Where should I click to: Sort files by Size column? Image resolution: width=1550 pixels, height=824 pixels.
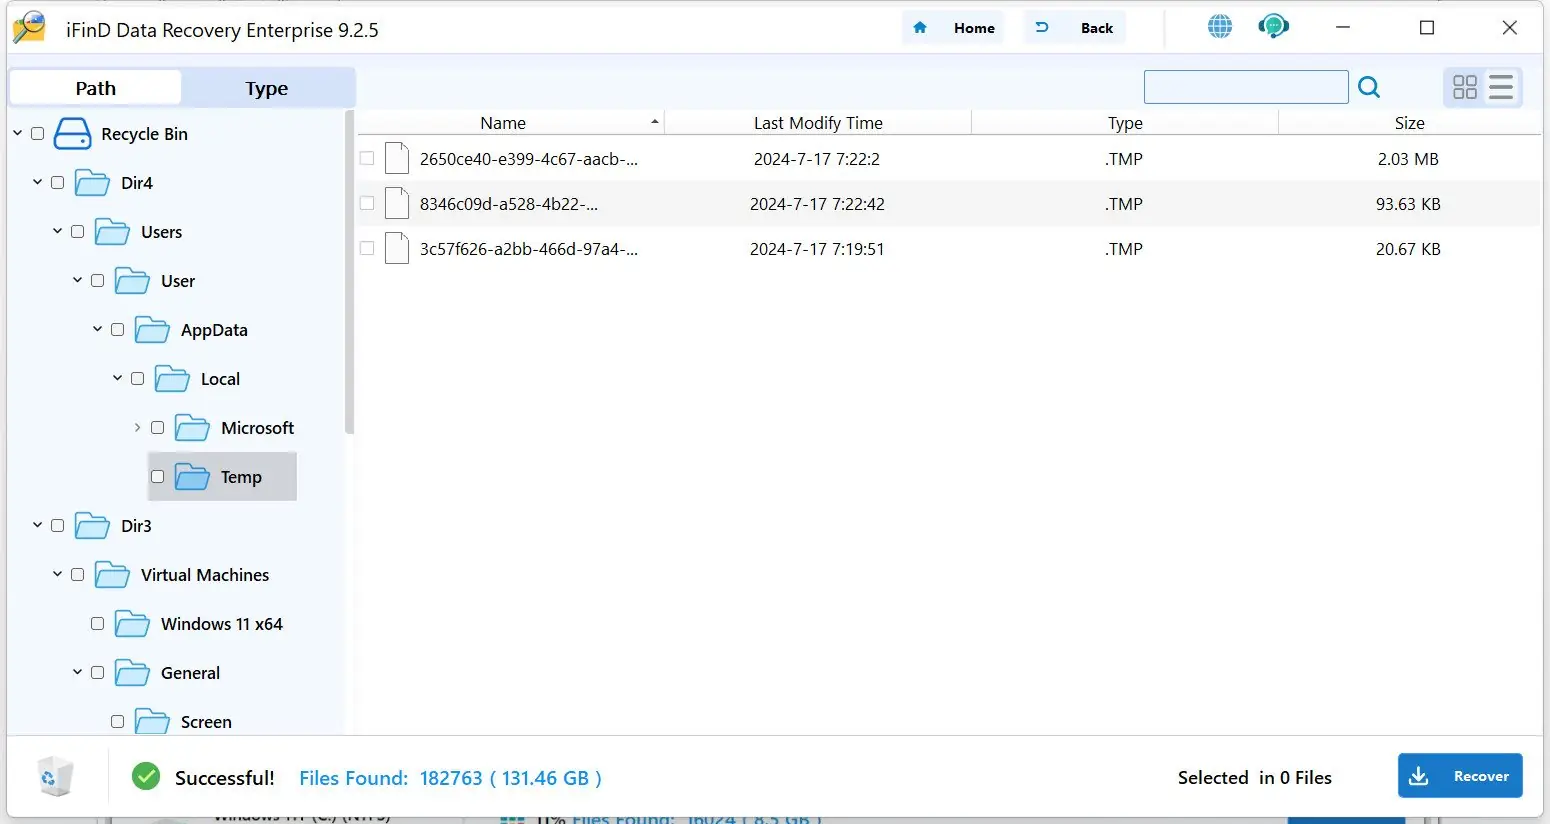point(1410,123)
